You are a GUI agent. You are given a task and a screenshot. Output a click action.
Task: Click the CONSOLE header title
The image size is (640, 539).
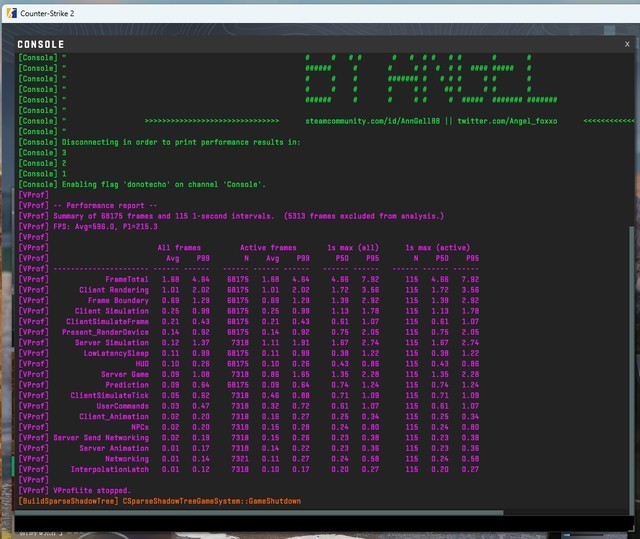pos(41,45)
